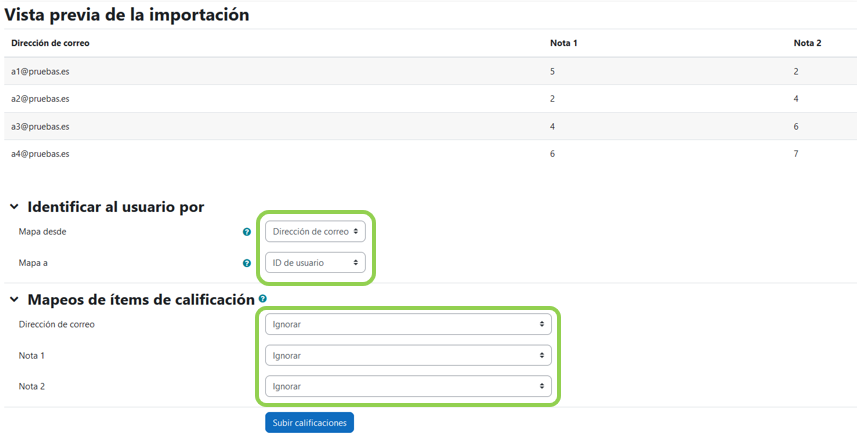
Task: Open the Dirección de correo mapping dropdown
Action: pos(408,325)
